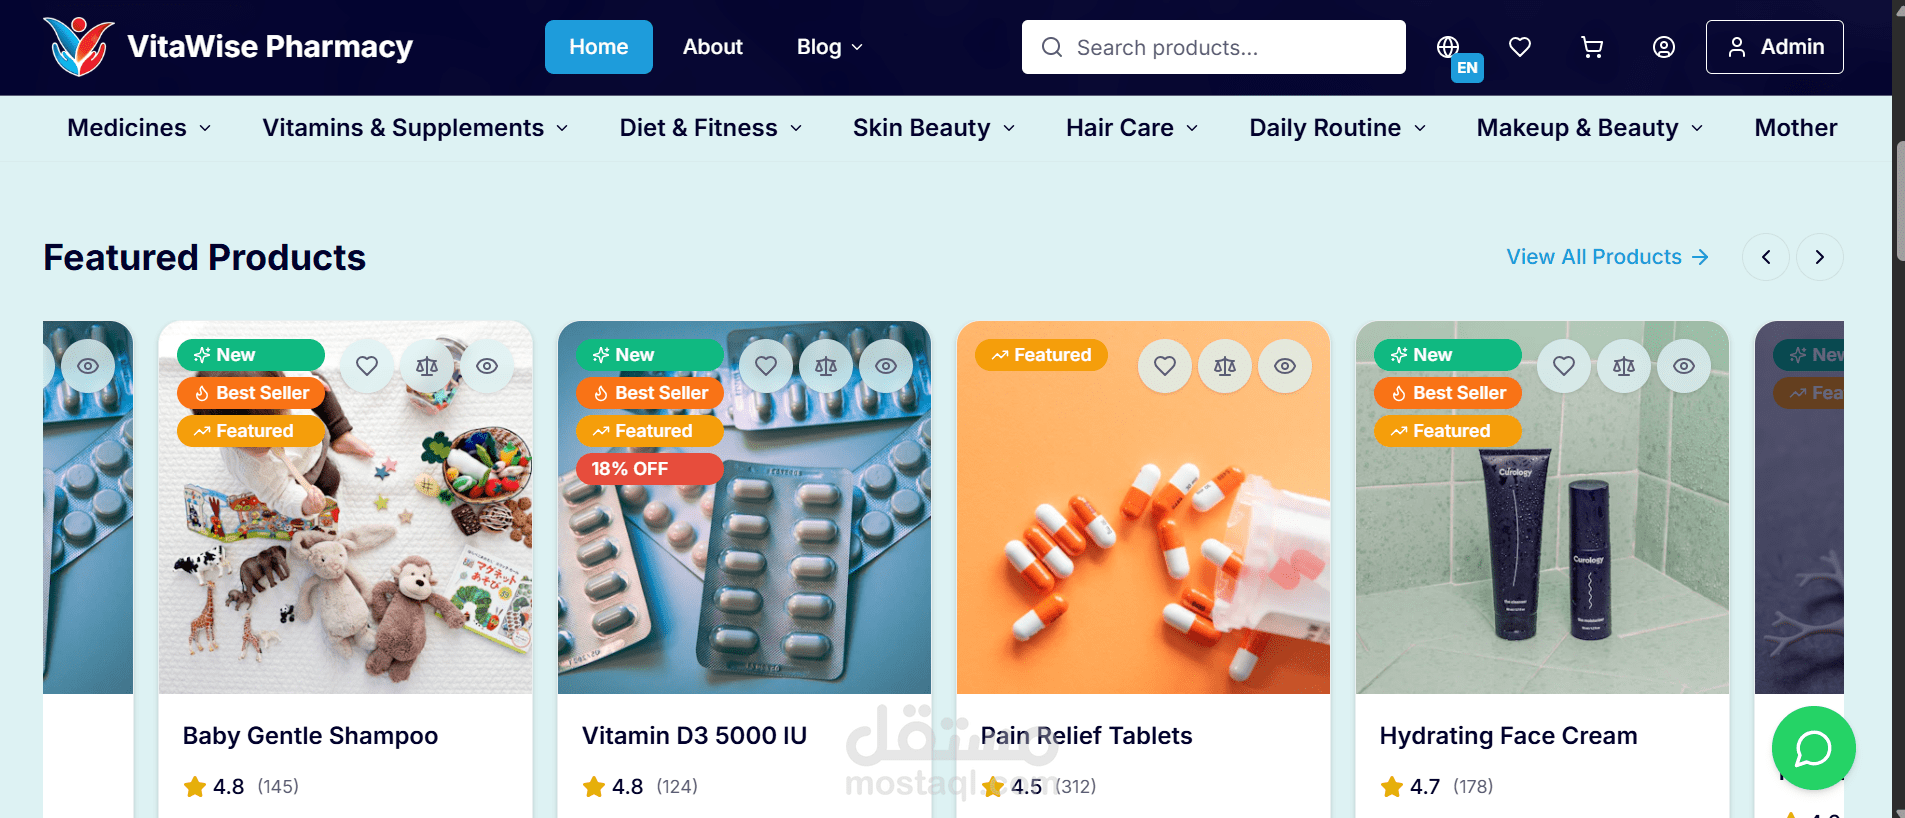Compare Pain Relief Tablets scales icon

[x=1225, y=366]
